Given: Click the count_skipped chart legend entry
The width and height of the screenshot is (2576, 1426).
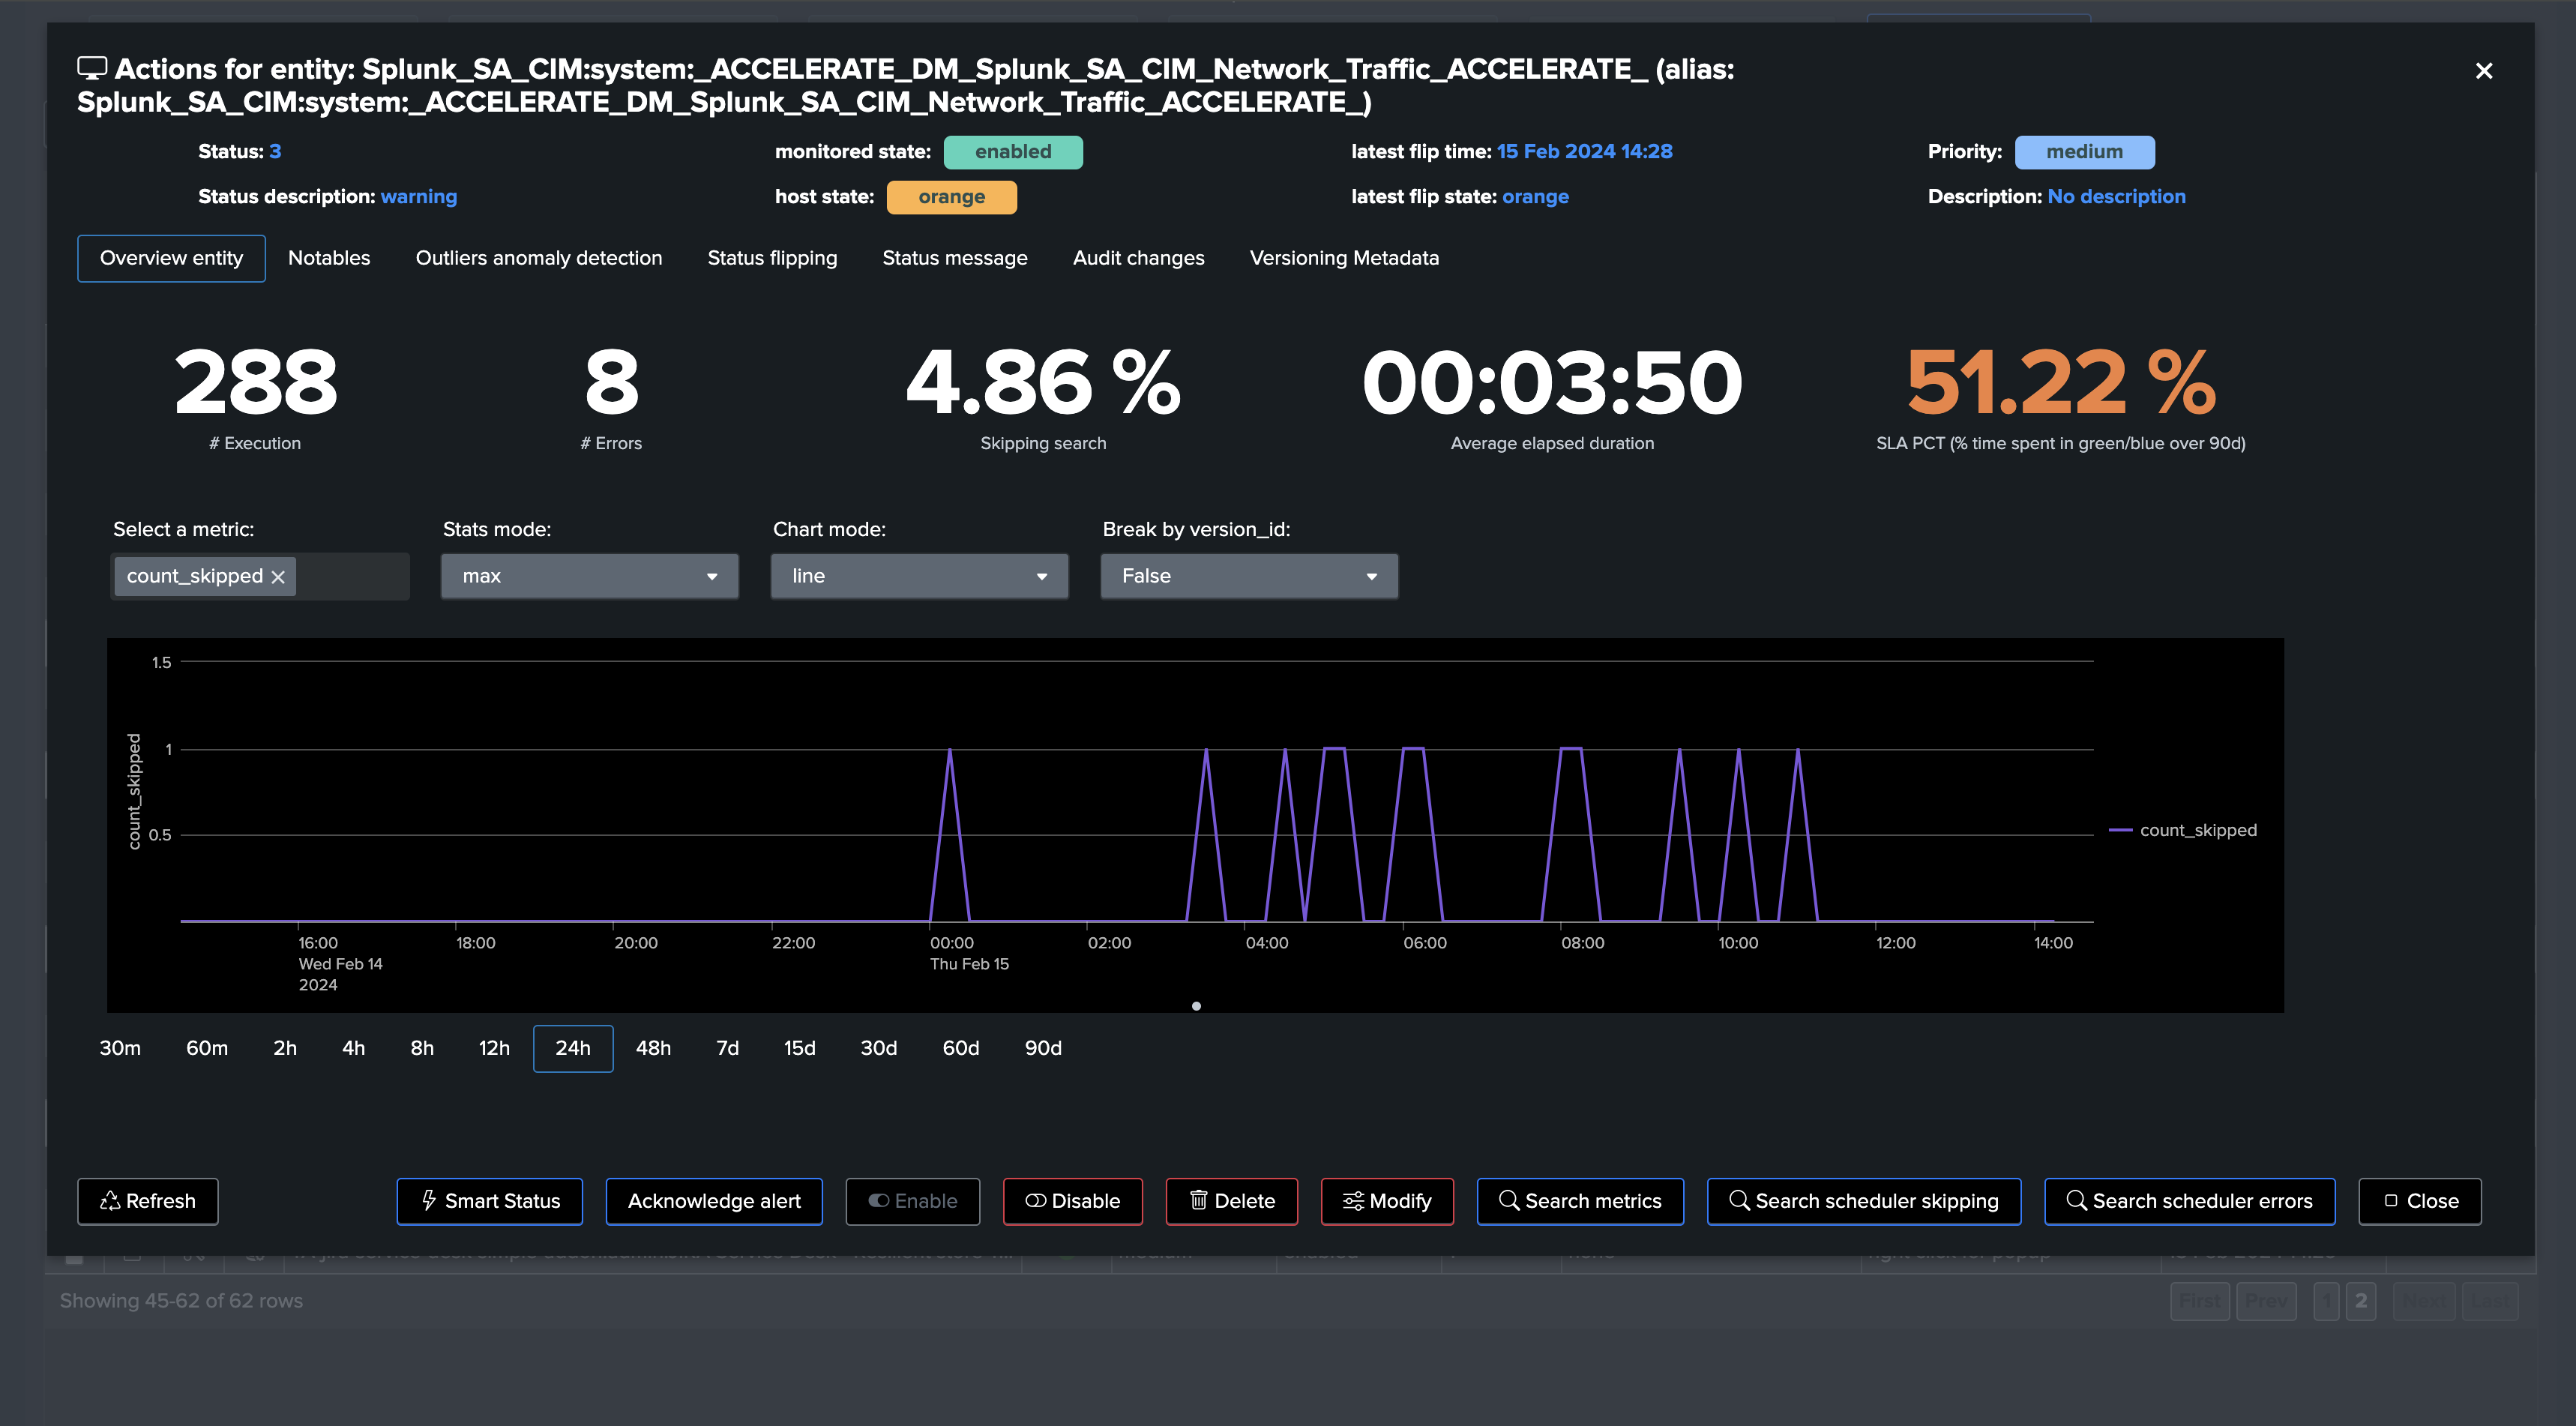Looking at the screenshot, I should 2183,830.
